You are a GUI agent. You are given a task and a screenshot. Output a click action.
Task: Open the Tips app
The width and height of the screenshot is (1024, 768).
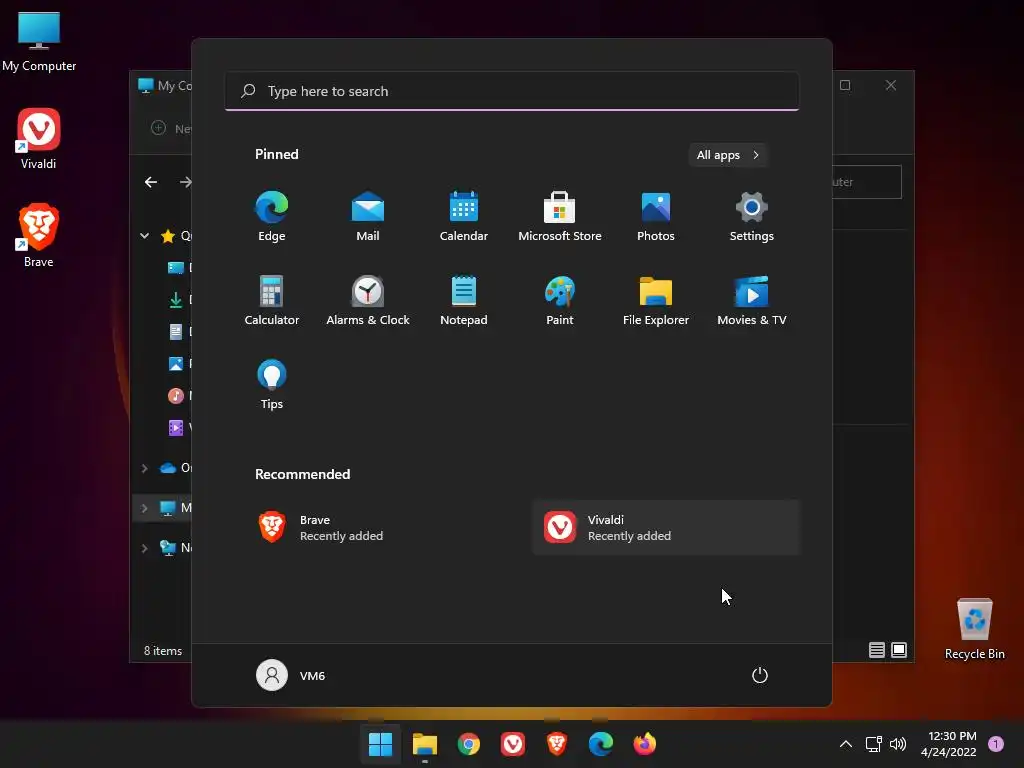tap(272, 384)
